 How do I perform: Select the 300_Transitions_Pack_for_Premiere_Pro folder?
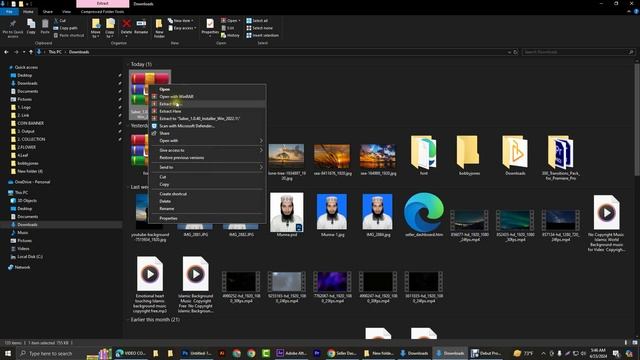560,158
